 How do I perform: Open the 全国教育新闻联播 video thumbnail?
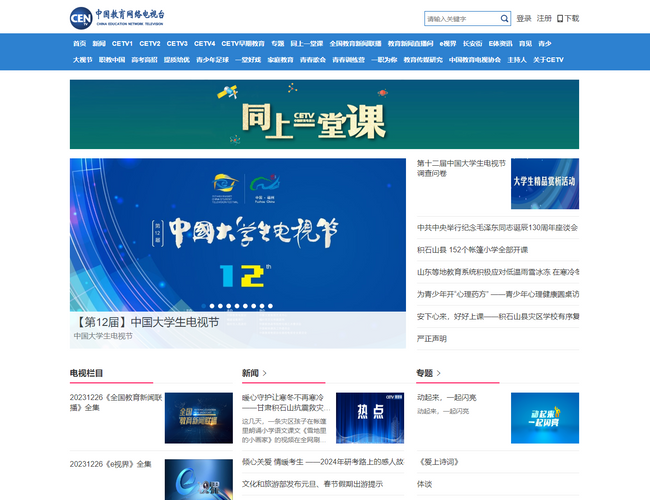pyautogui.click(x=198, y=417)
